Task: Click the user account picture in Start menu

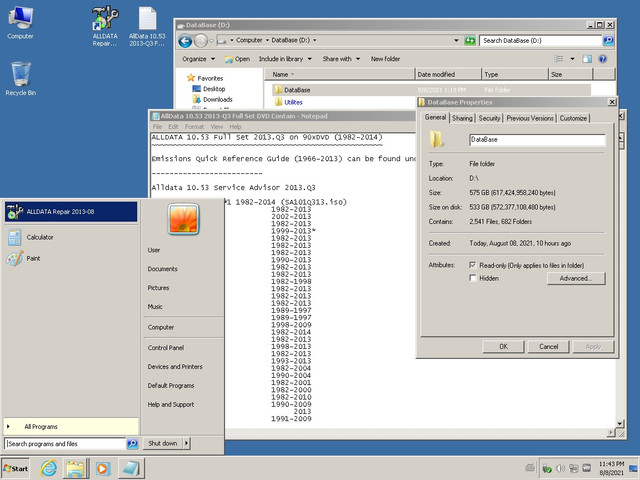Action: click(183, 219)
